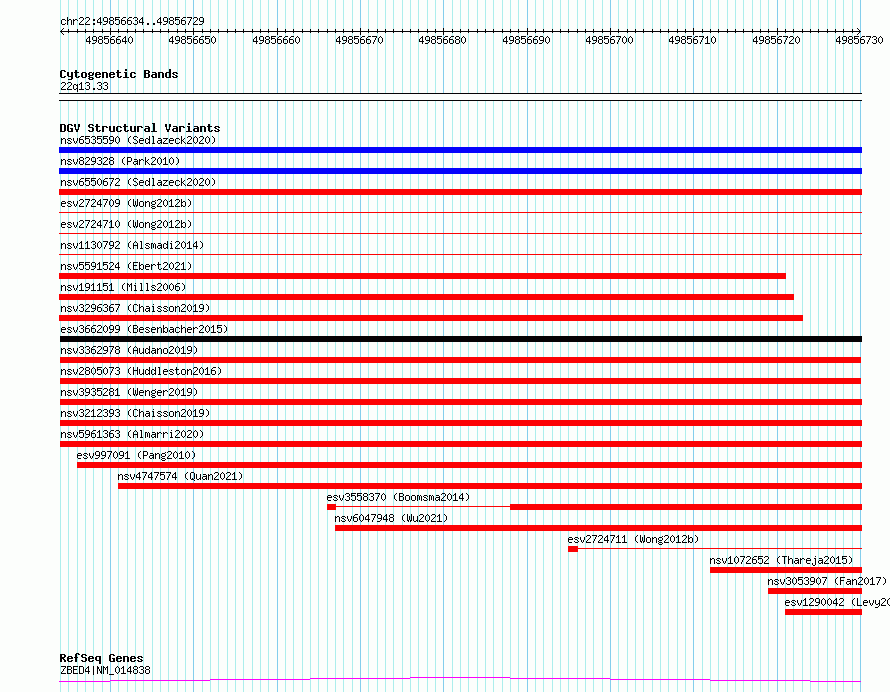The image size is (890, 692).
Task: Select the nsv3212393 (Chaisson2019) label
Action: (x=135, y=413)
